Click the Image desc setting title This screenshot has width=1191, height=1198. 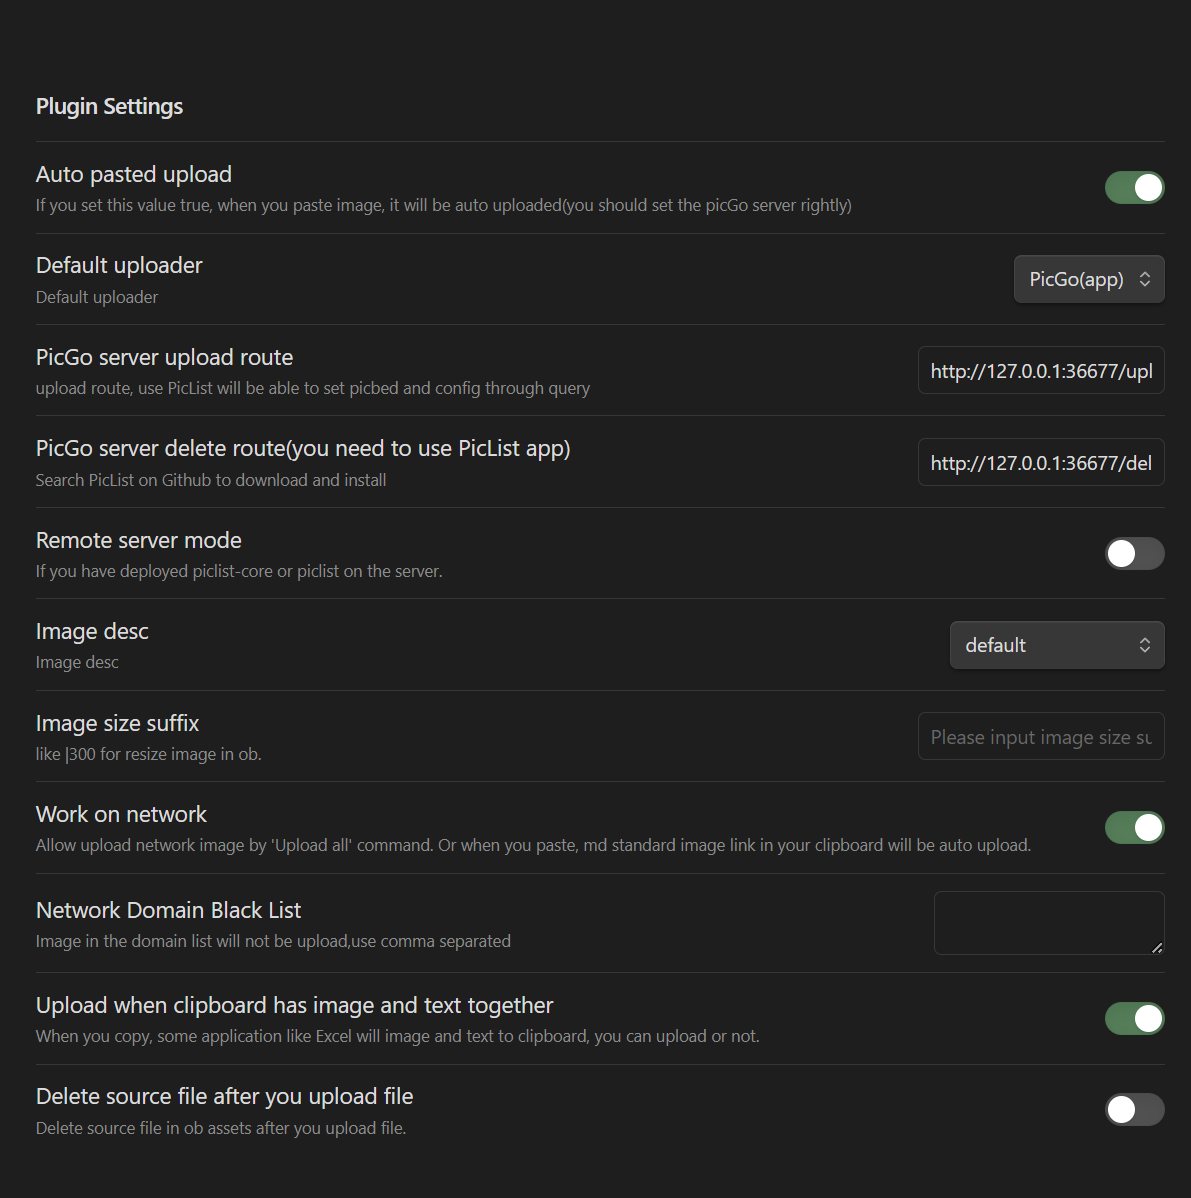(92, 632)
